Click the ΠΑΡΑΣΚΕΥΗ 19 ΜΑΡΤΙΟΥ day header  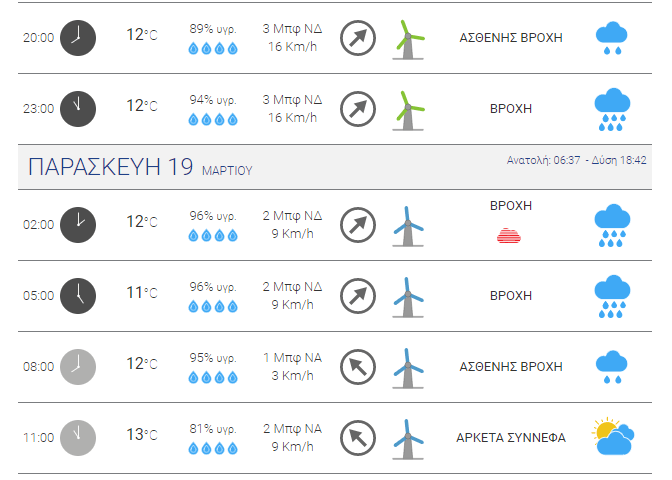point(140,167)
